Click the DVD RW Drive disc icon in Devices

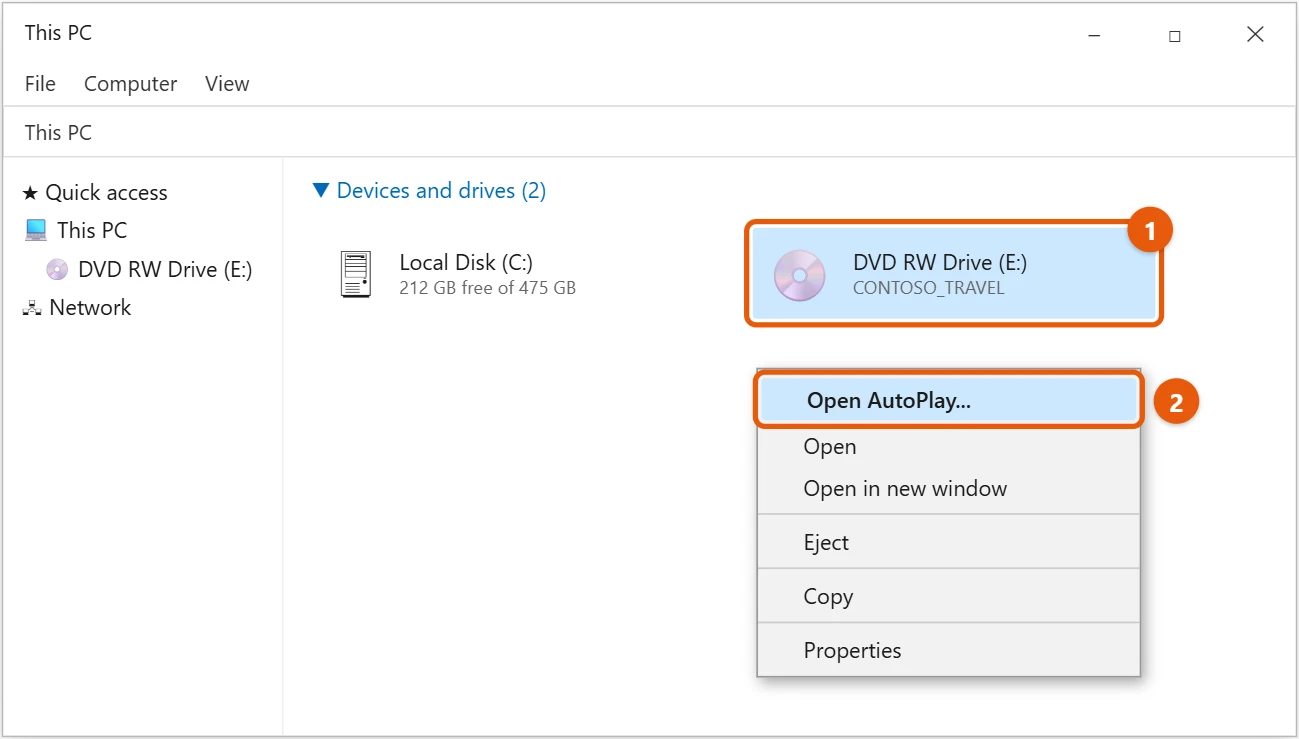pyautogui.click(x=800, y=275)
